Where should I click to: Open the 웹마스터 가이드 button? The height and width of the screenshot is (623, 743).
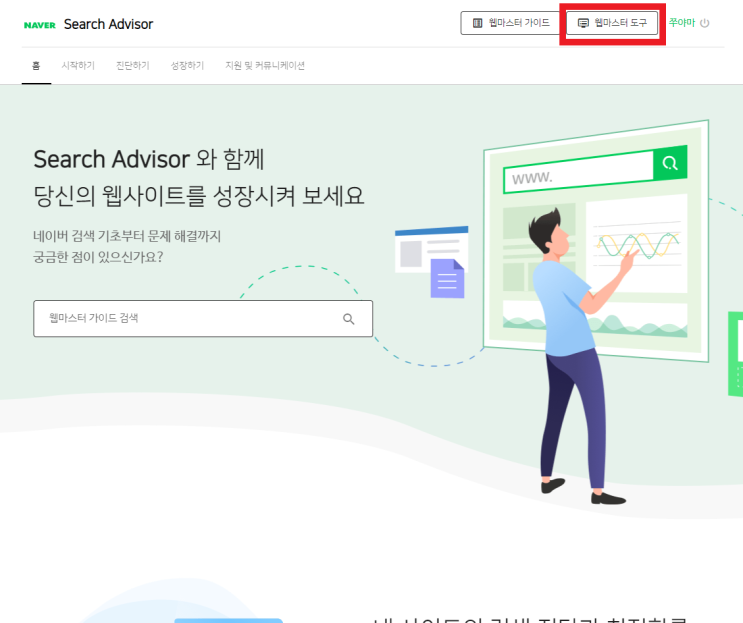(x=511, y=23)
